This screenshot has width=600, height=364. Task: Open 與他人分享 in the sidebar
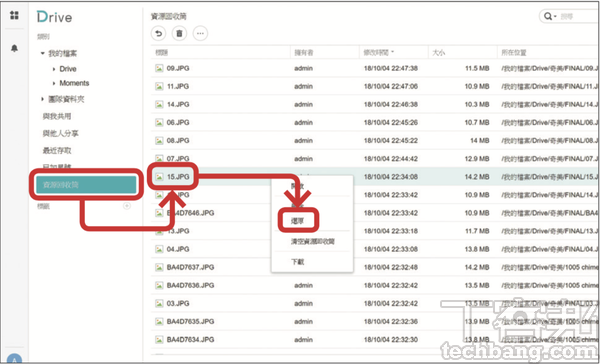60,133
